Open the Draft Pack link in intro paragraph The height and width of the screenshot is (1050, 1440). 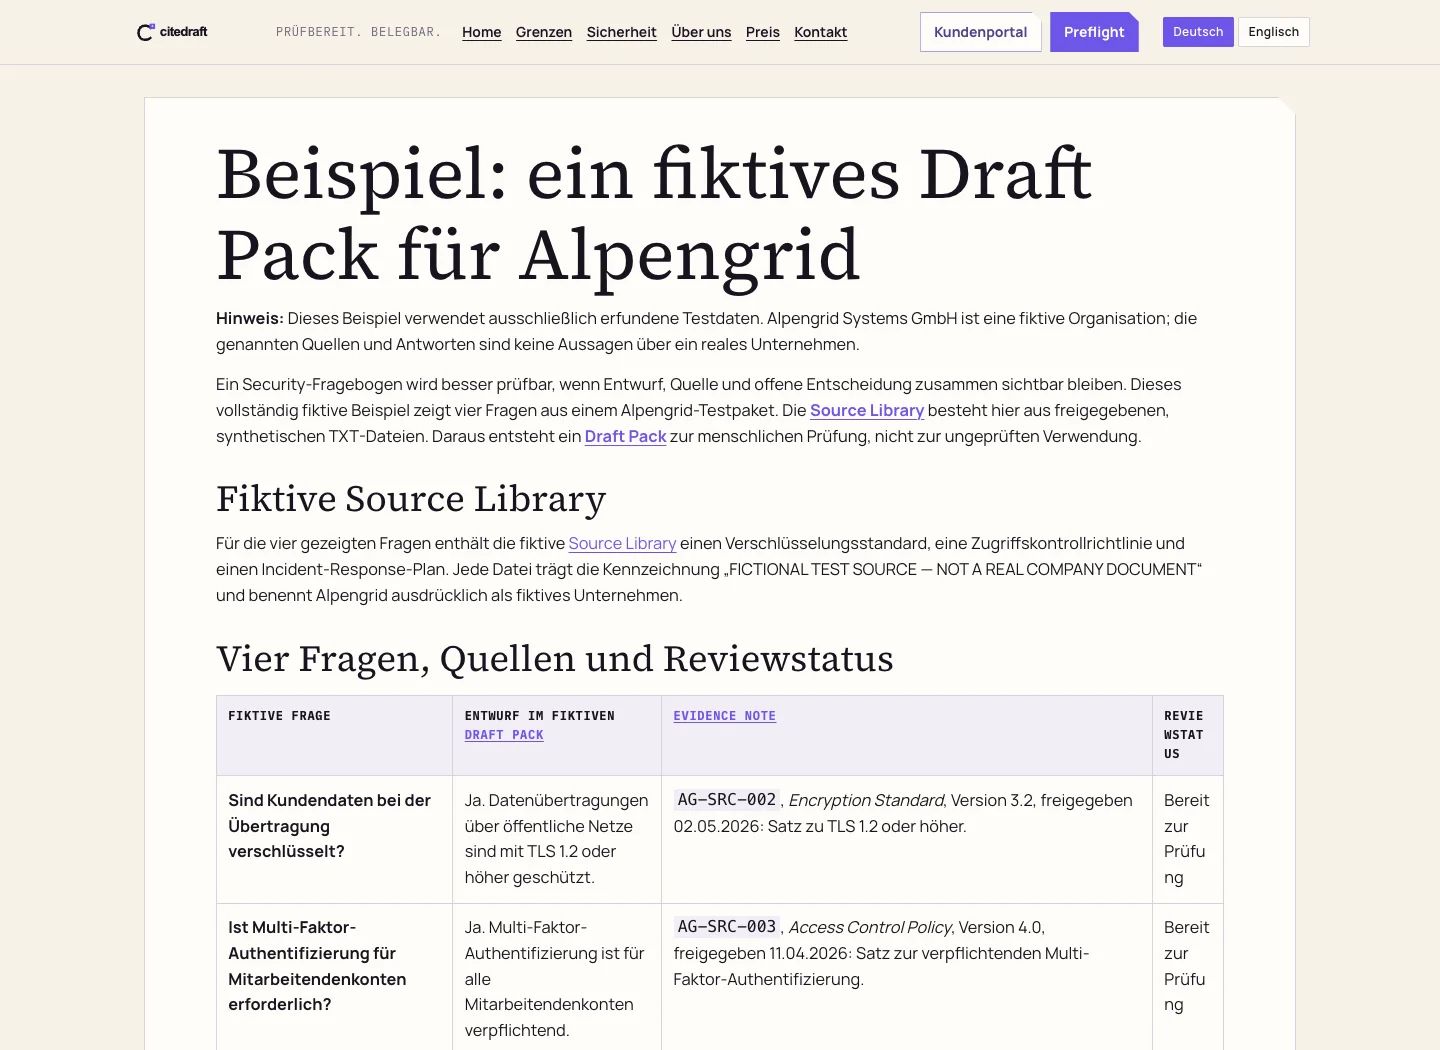pyautogui.click(x=626, y=436)
